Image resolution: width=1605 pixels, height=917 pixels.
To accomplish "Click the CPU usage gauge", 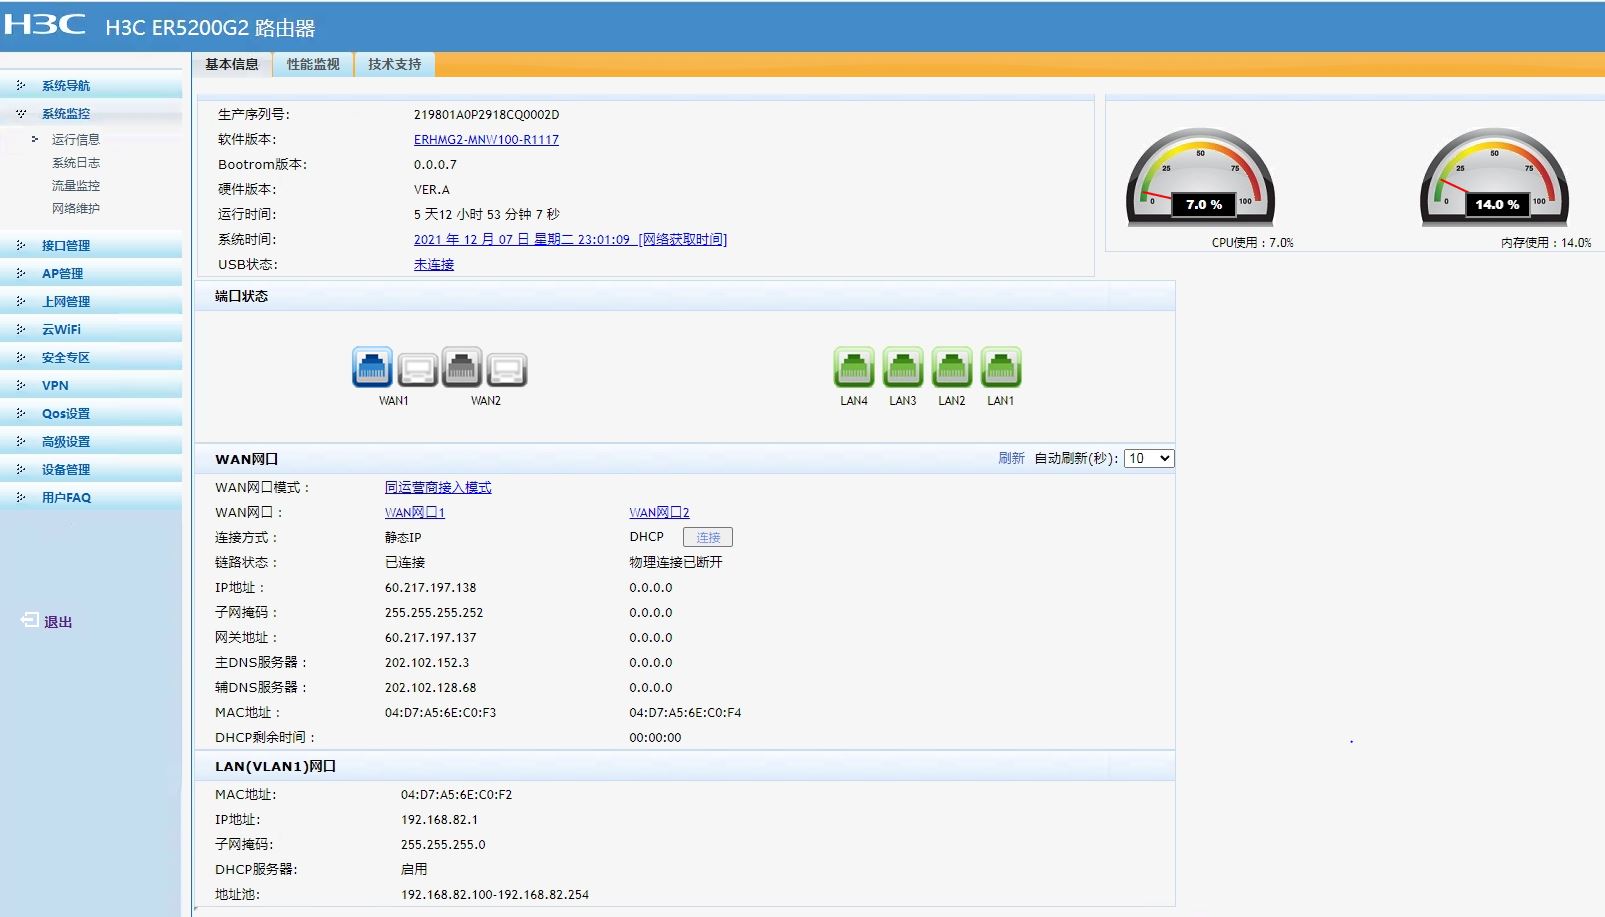I will (1201, 177).
